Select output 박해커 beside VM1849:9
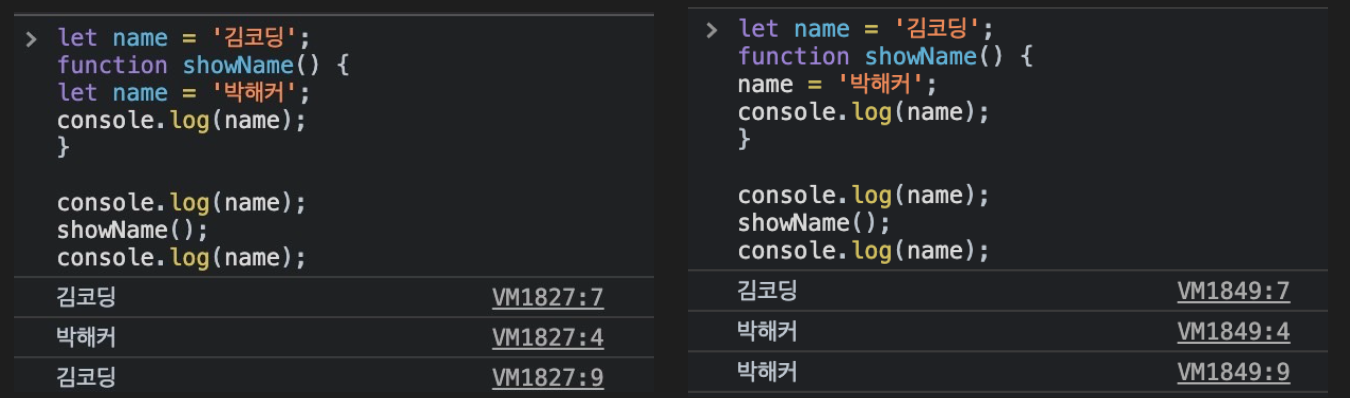 [768, 373]
